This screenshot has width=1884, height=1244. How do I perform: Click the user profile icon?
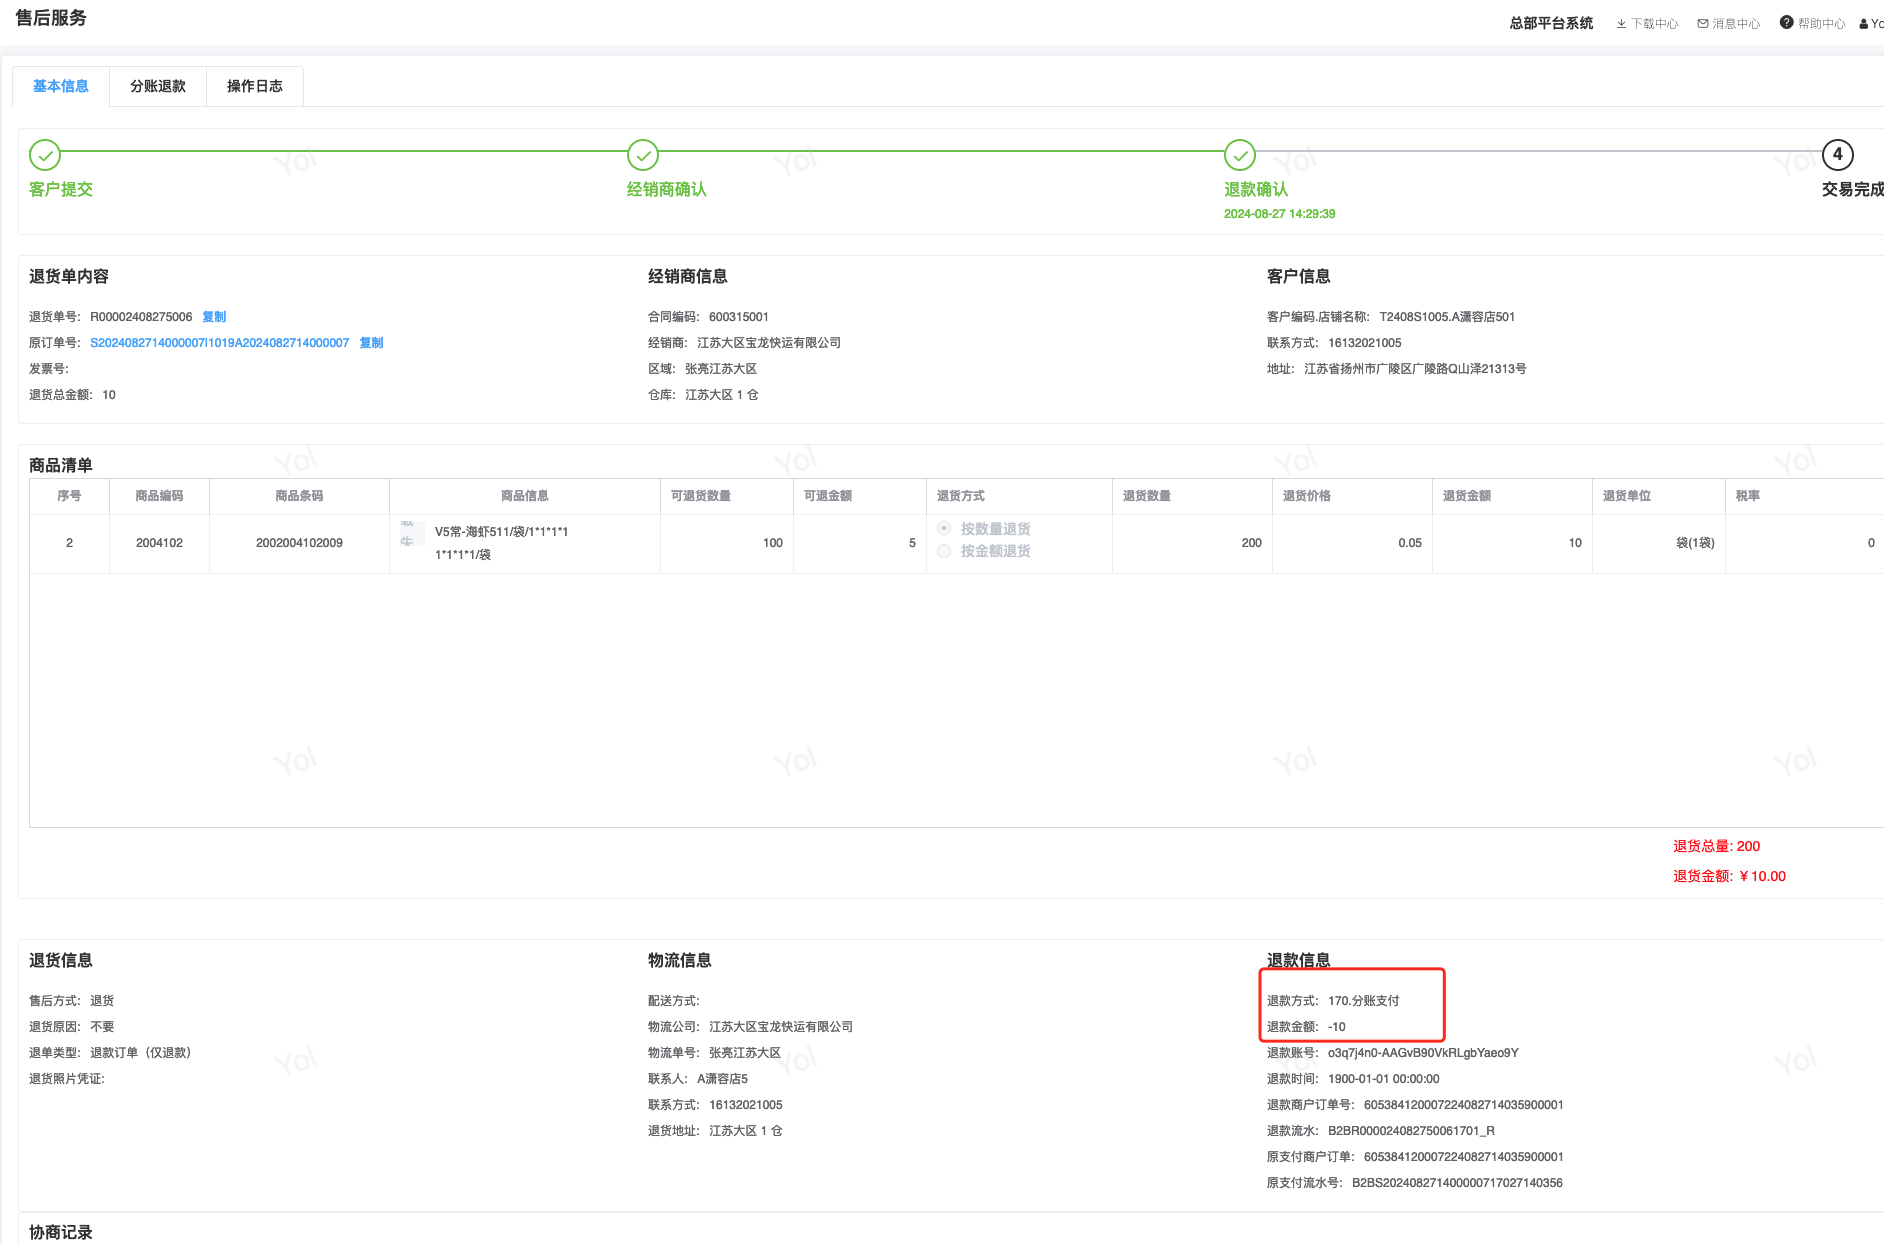[1864, 24]
